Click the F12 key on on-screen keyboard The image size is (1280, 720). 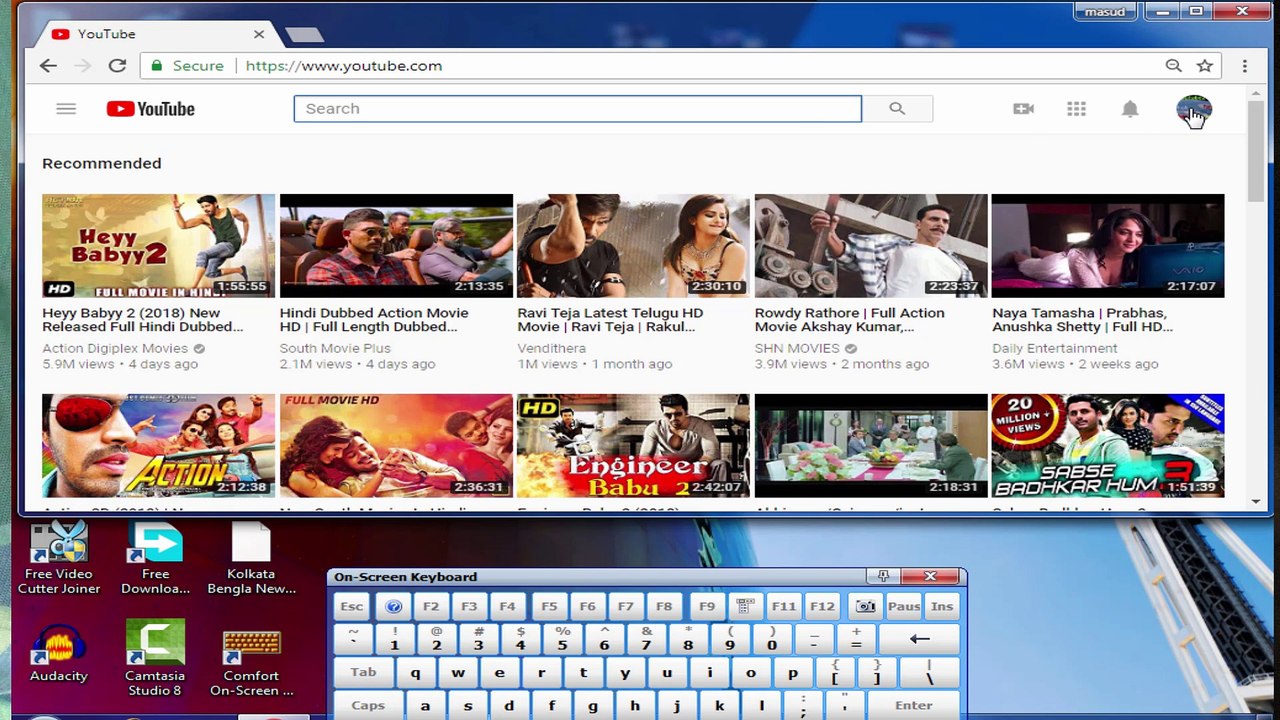[x=822, y=607]
